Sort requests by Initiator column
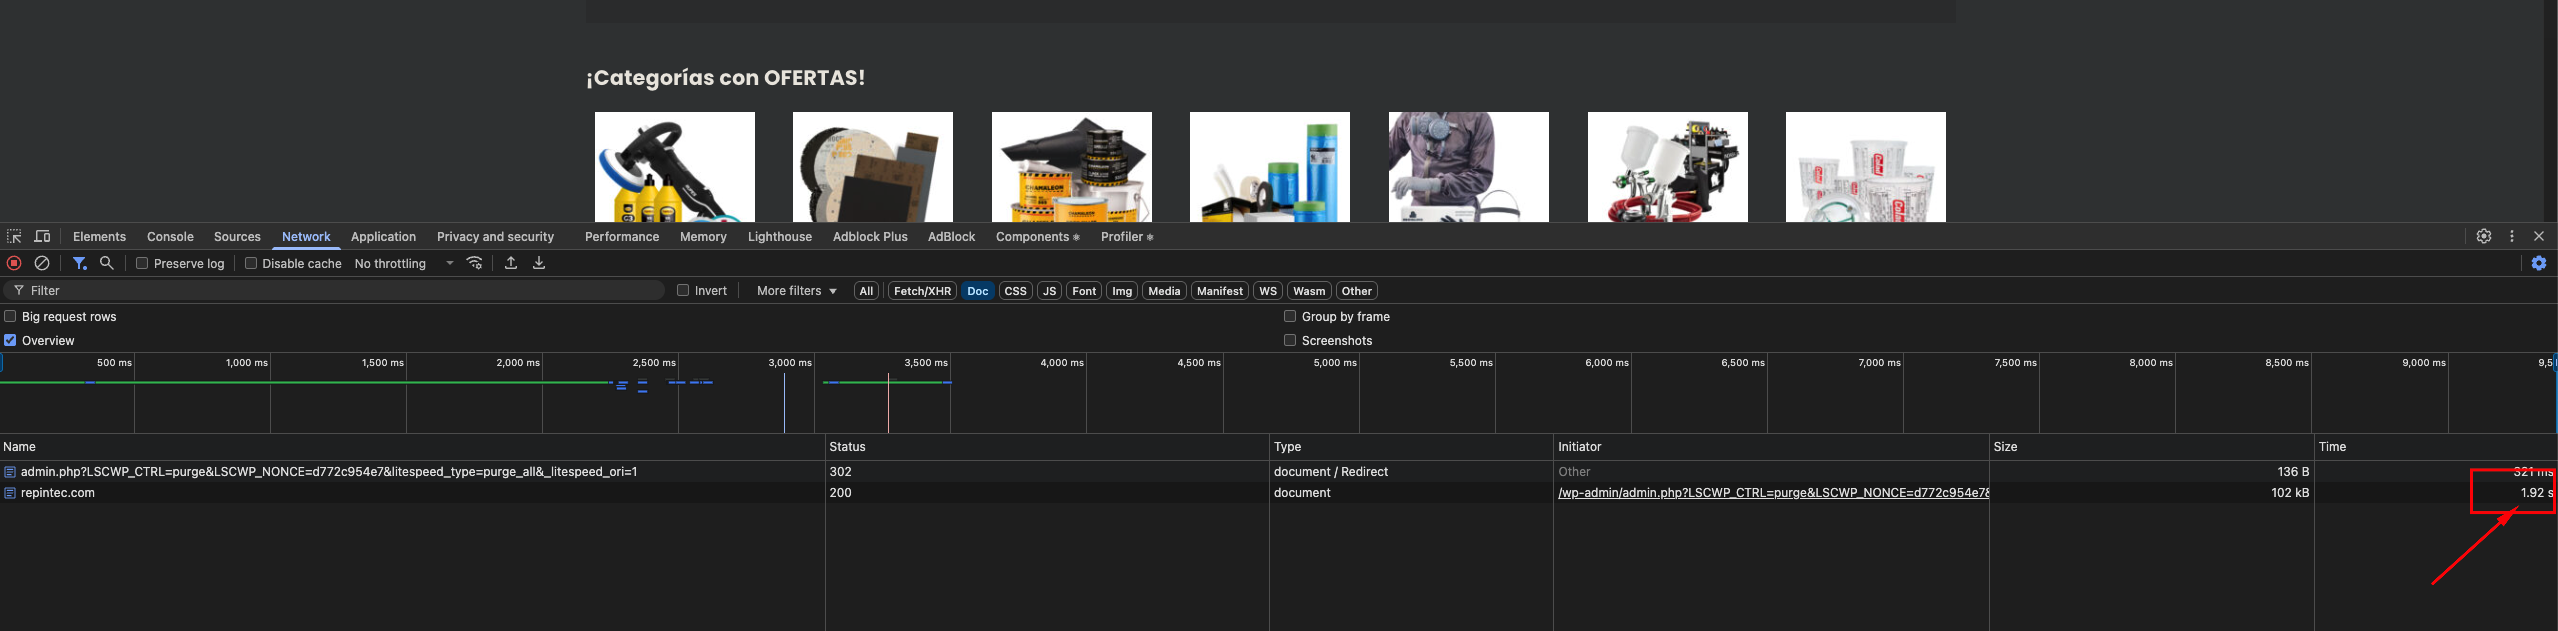The height and width of the screenshot is (631, 2558). point(1771,447)
